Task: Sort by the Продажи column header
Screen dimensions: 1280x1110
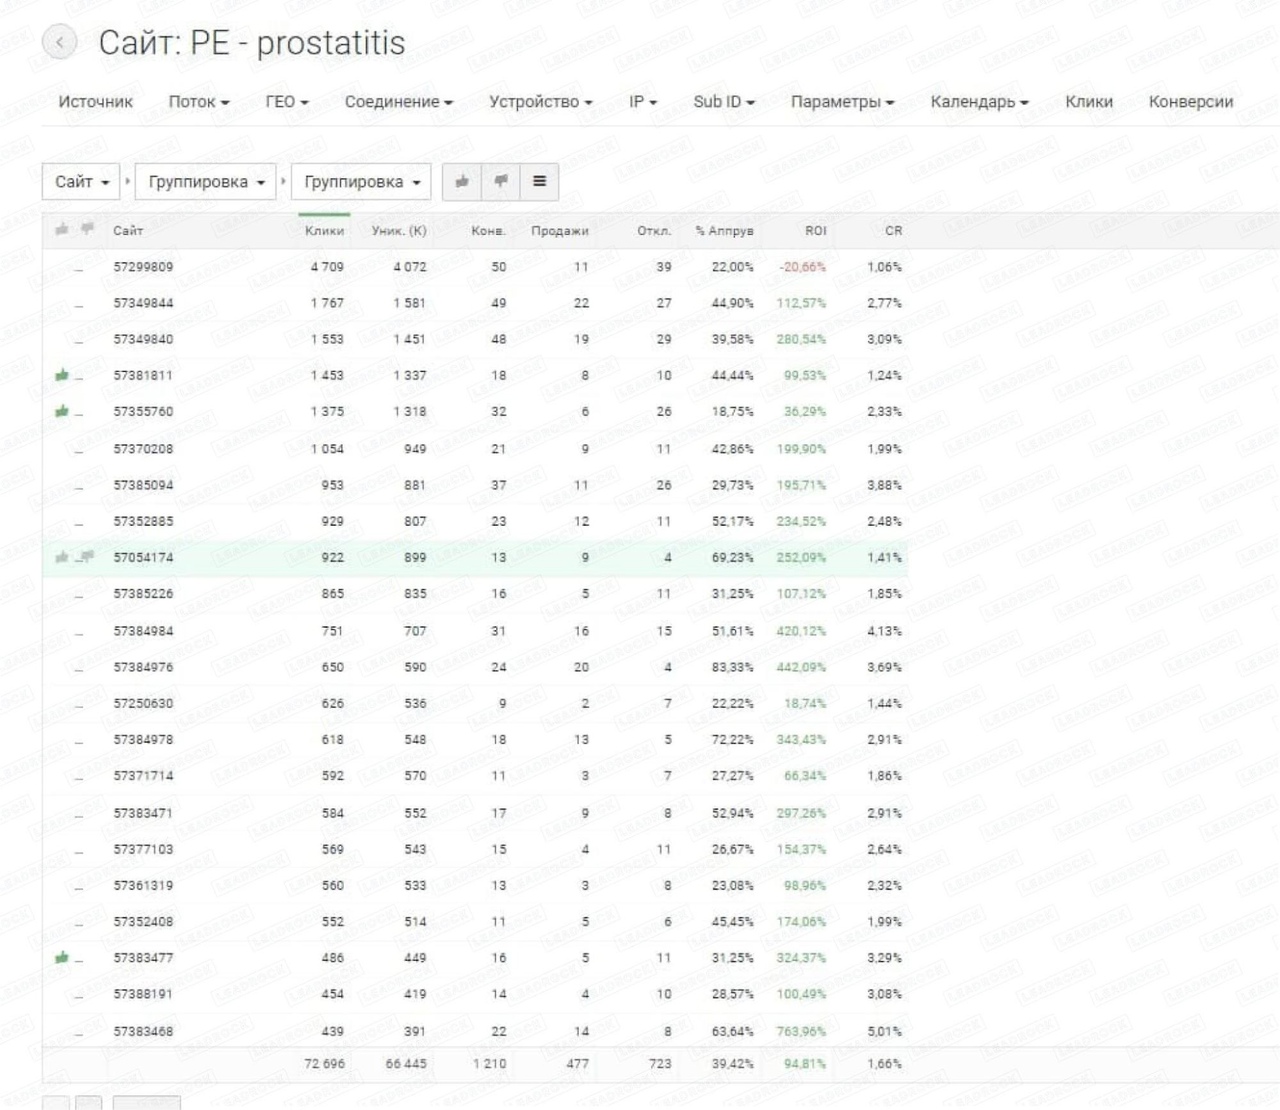Action: coord(560,231)
